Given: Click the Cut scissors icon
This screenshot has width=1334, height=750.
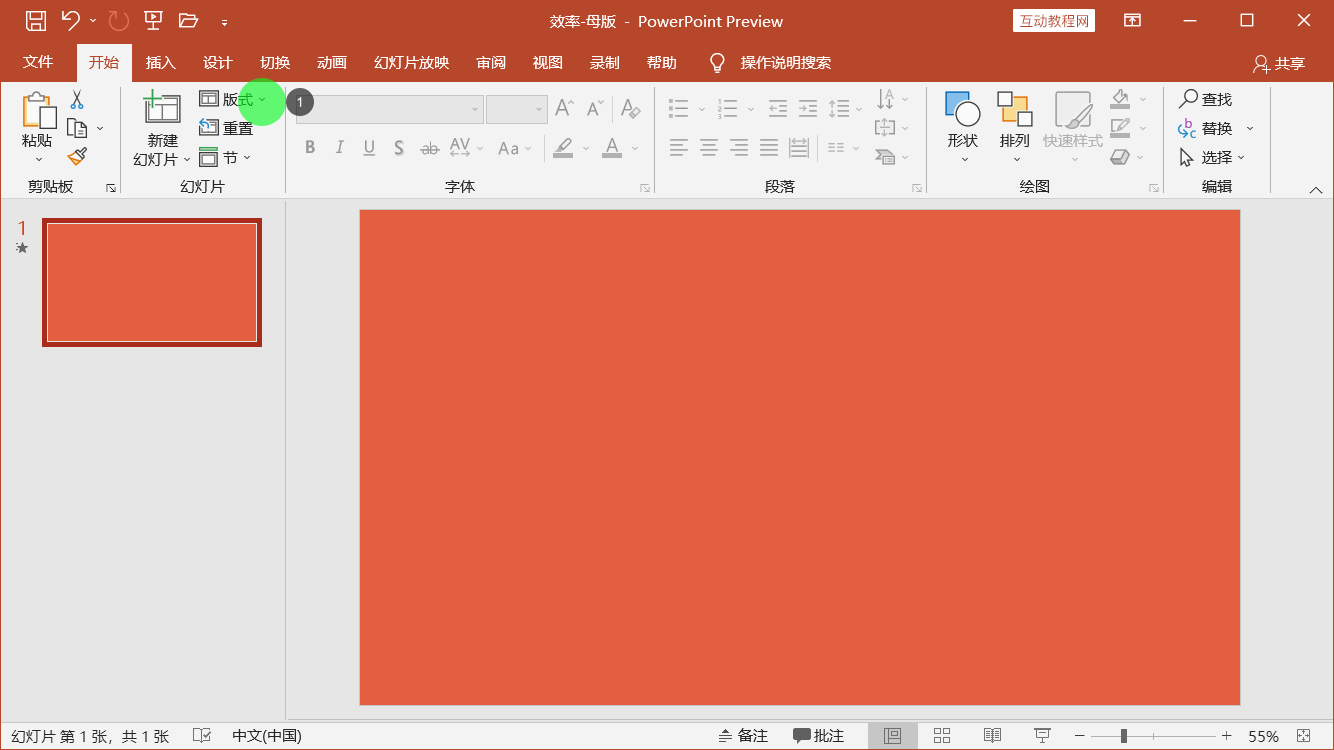Looking at the screenshot, I should (x=77, y=100).
